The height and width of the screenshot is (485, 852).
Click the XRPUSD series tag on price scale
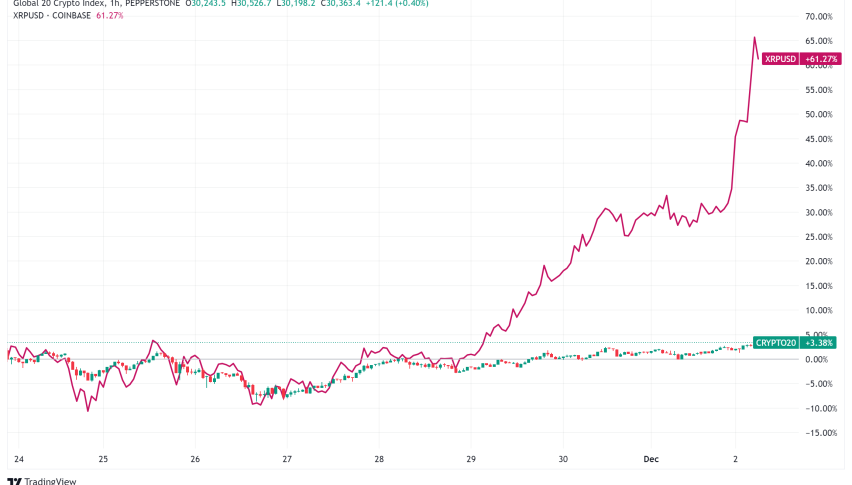coord(779,59)
